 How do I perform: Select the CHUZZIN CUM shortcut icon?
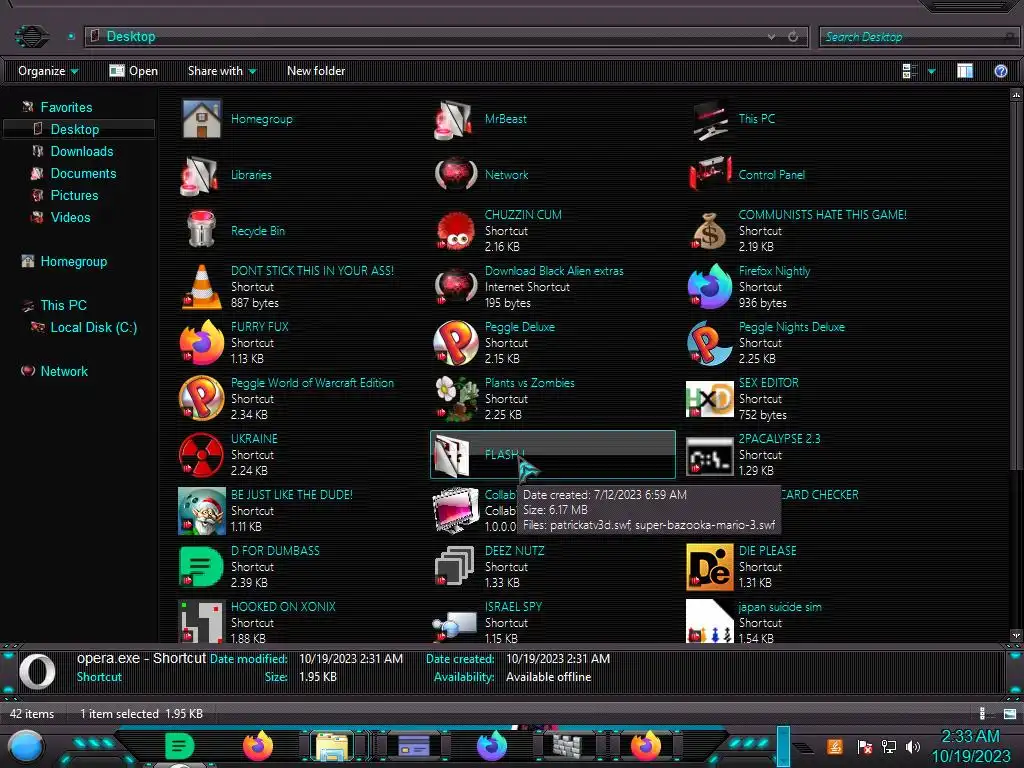pos(455,231)
